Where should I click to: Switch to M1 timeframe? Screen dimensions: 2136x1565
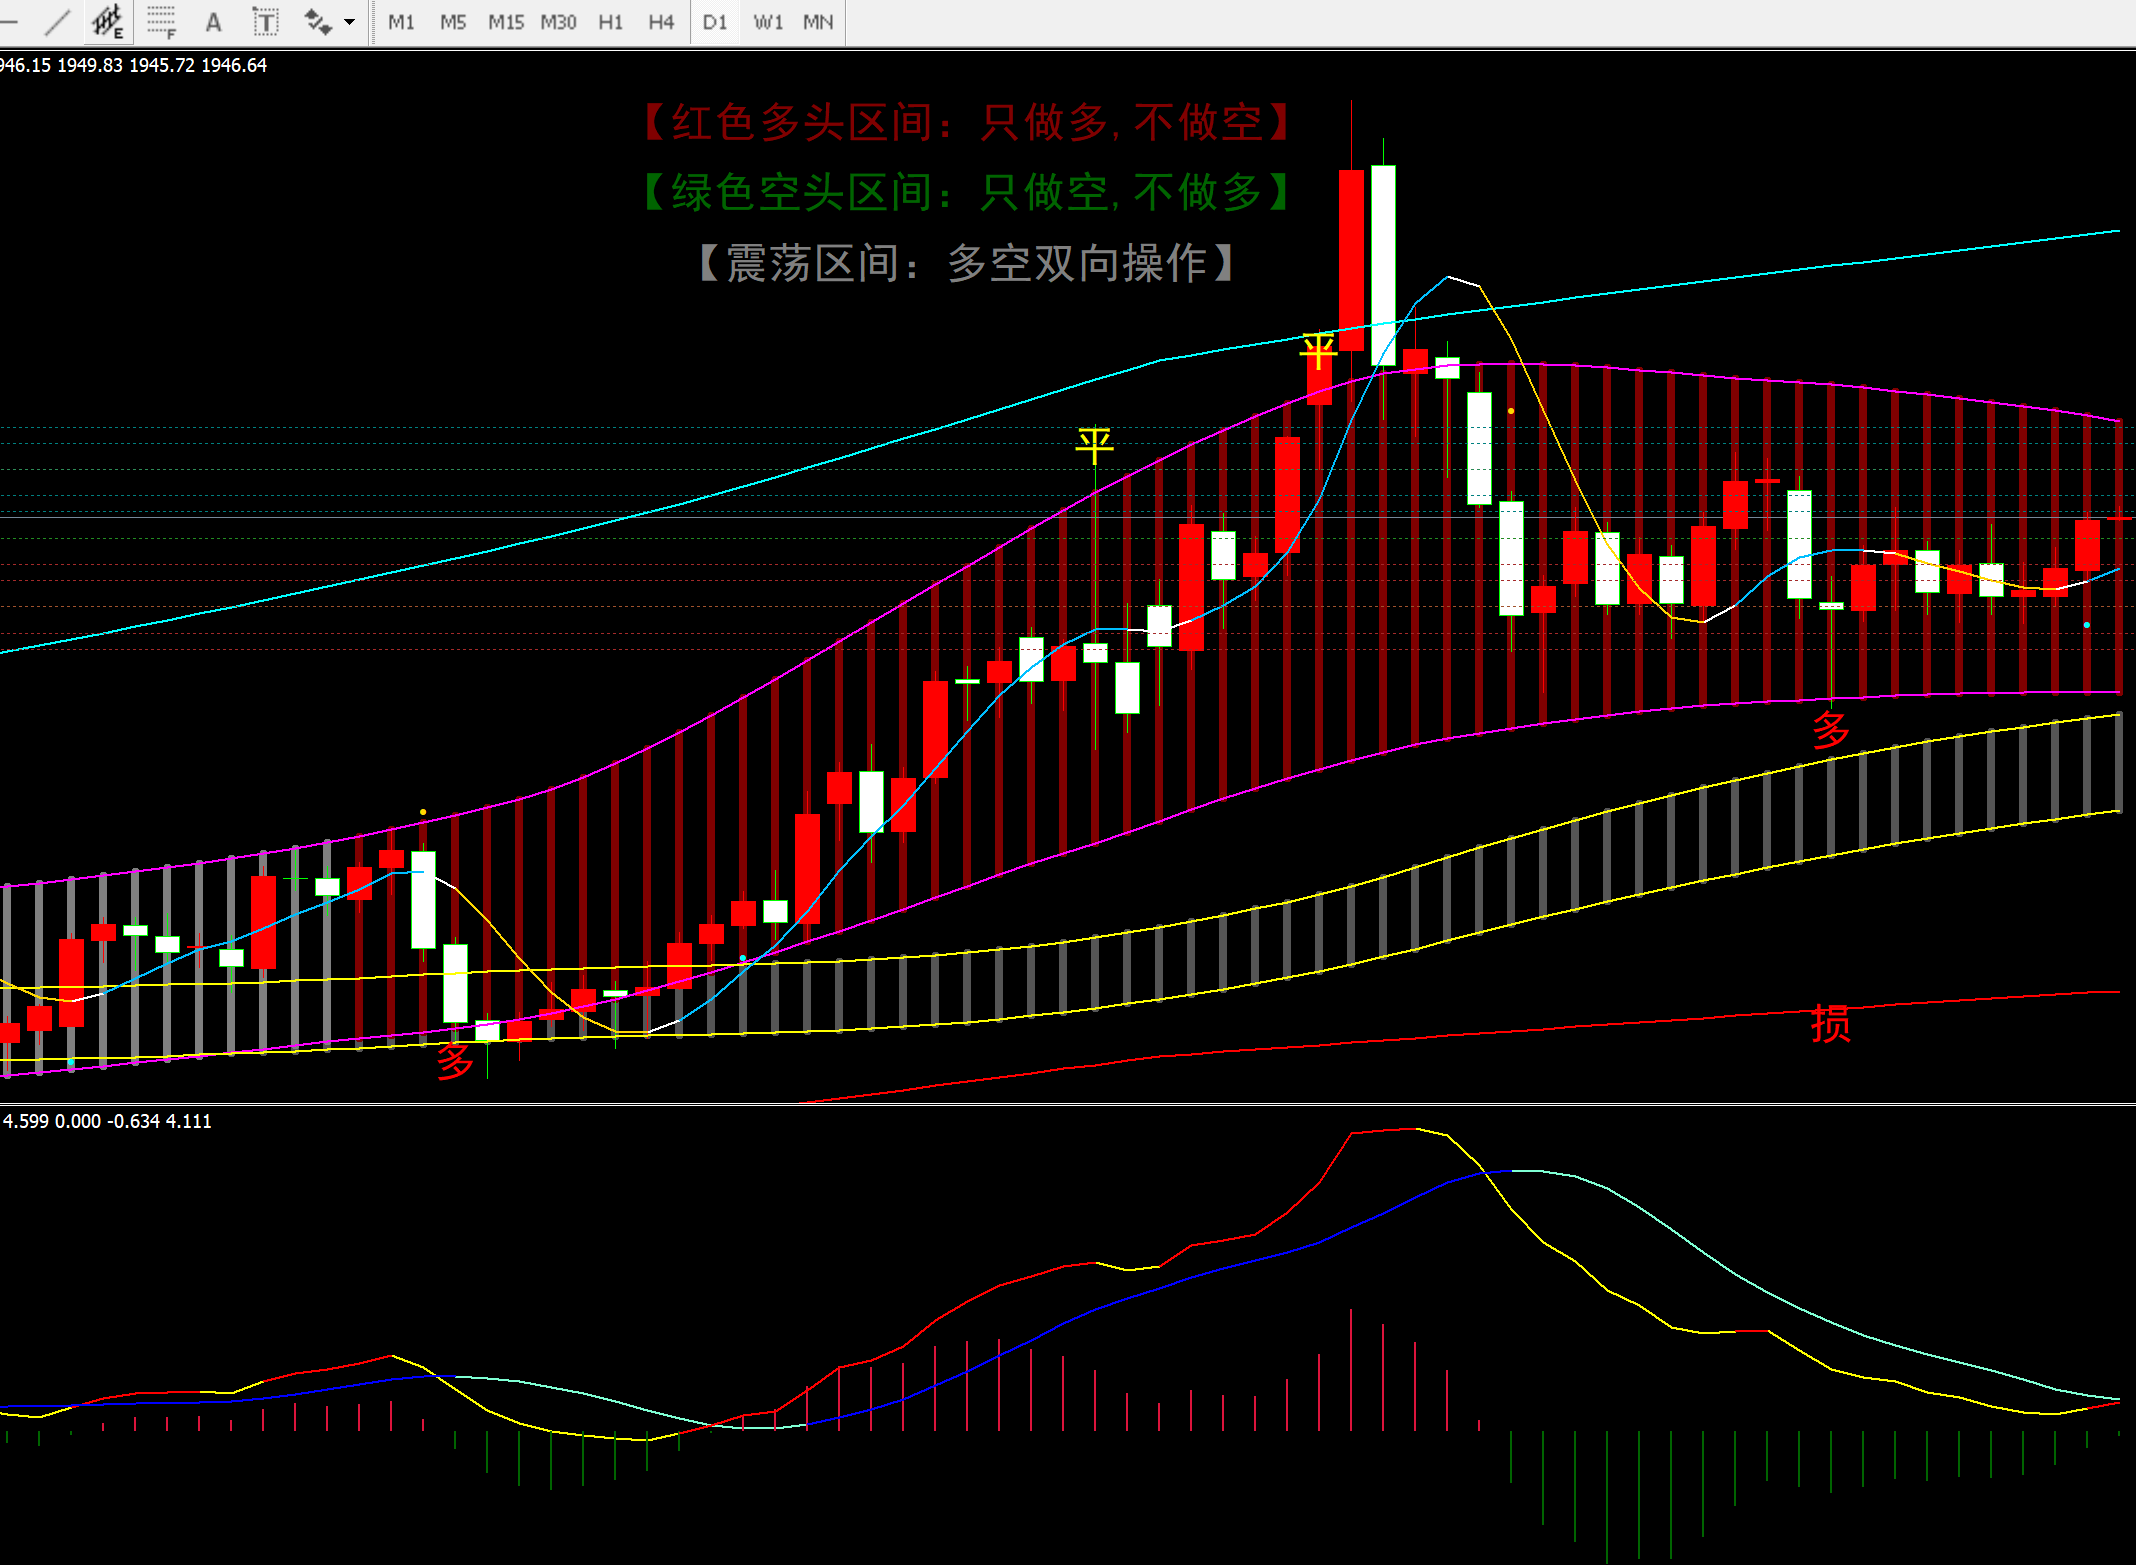pos(401,22)
